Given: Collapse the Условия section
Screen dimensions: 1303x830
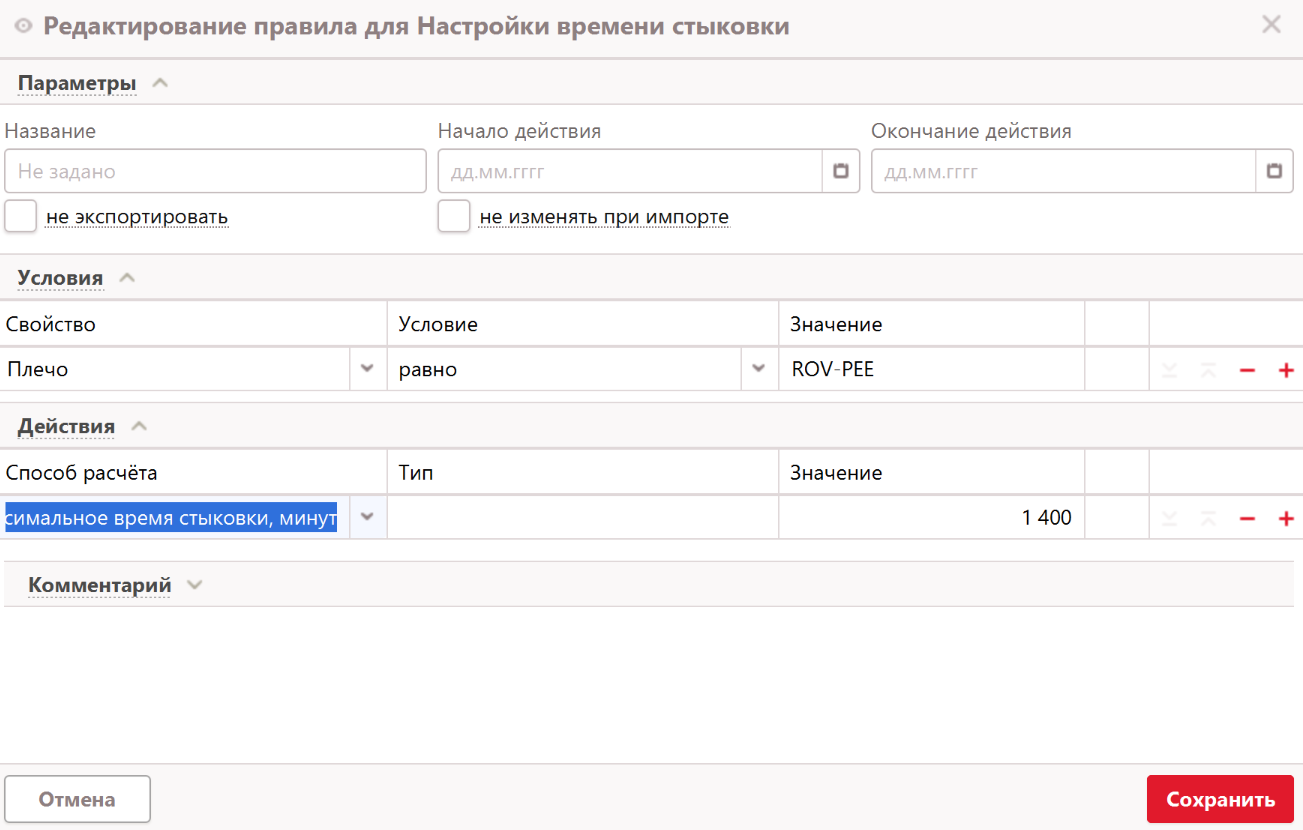Looking at the screenshot, I should coord(127,278).
